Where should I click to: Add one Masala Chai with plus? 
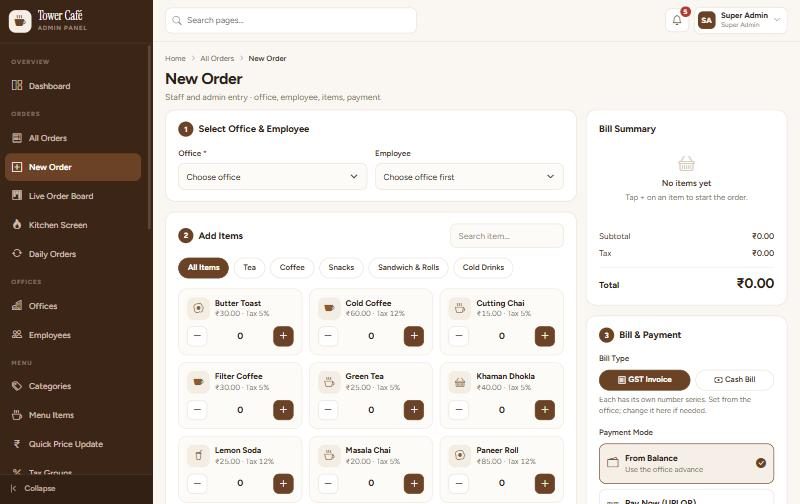414,483
